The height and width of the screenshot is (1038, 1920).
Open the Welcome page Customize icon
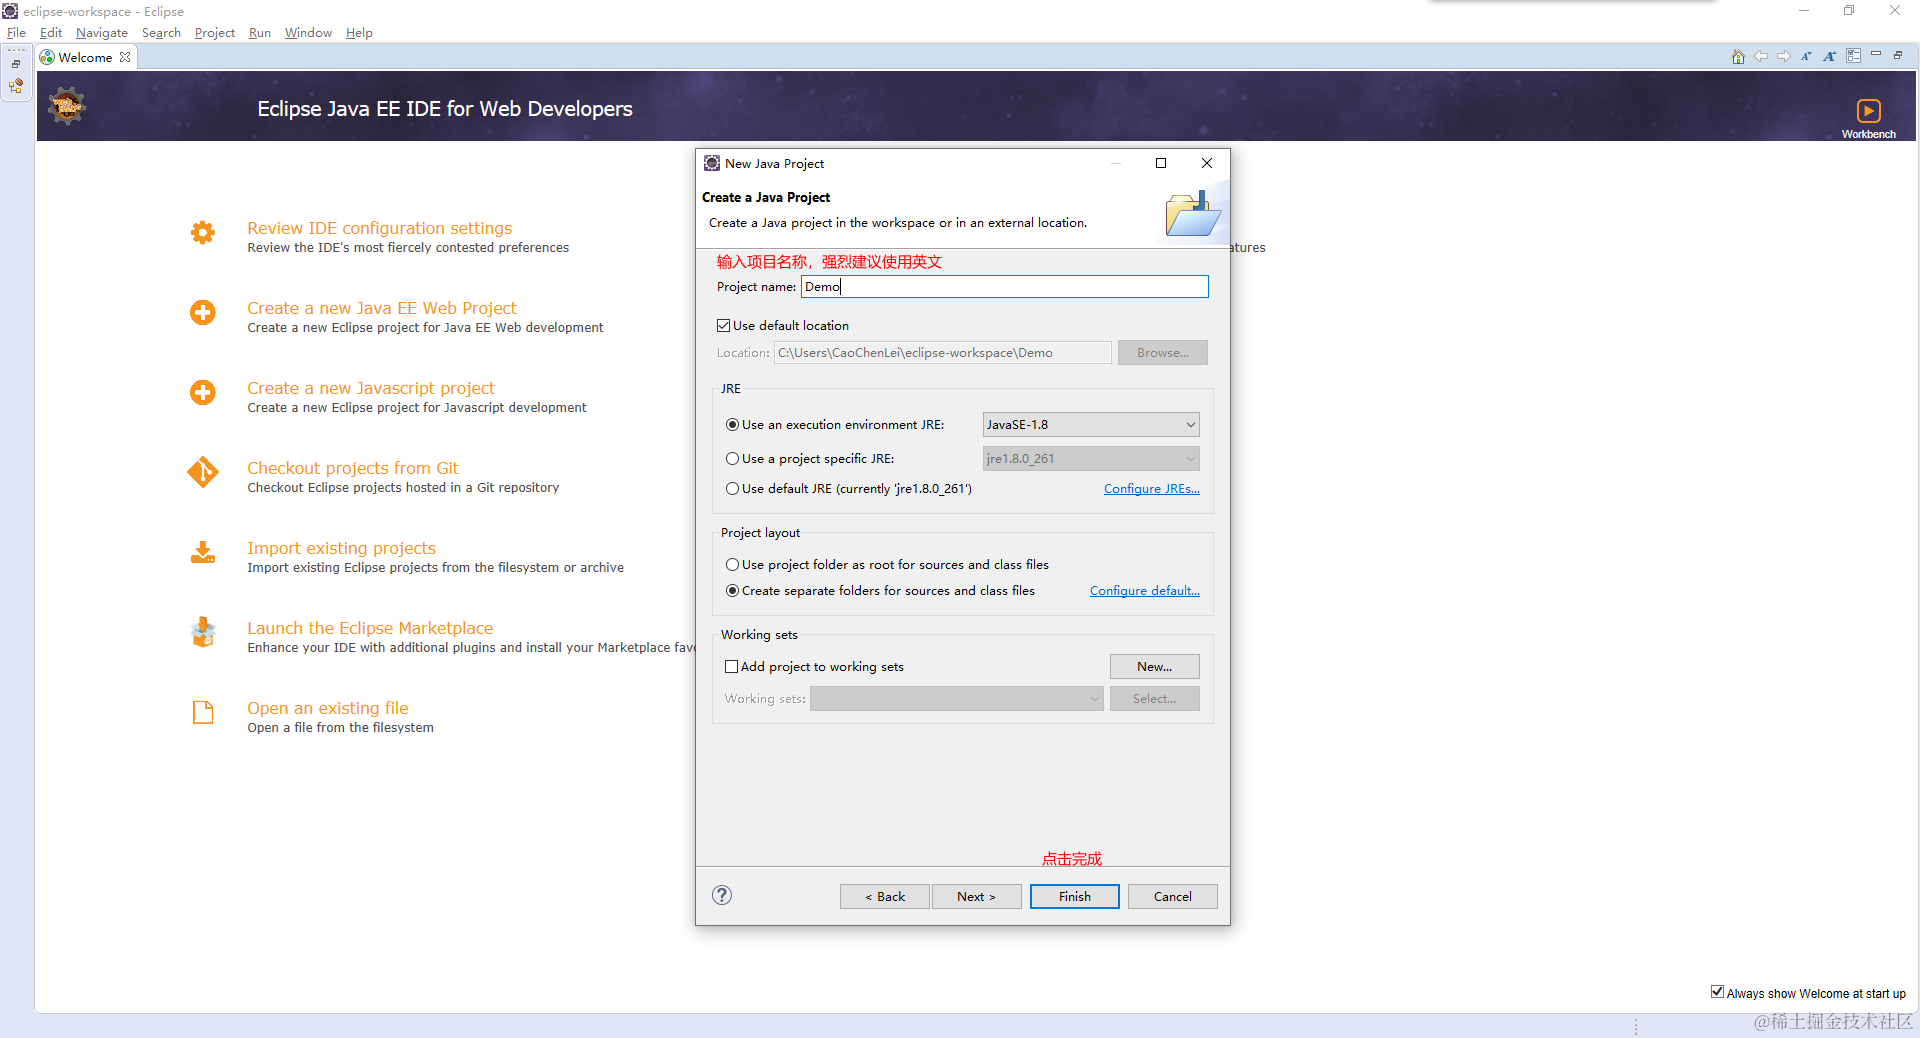pos(1854,56)
